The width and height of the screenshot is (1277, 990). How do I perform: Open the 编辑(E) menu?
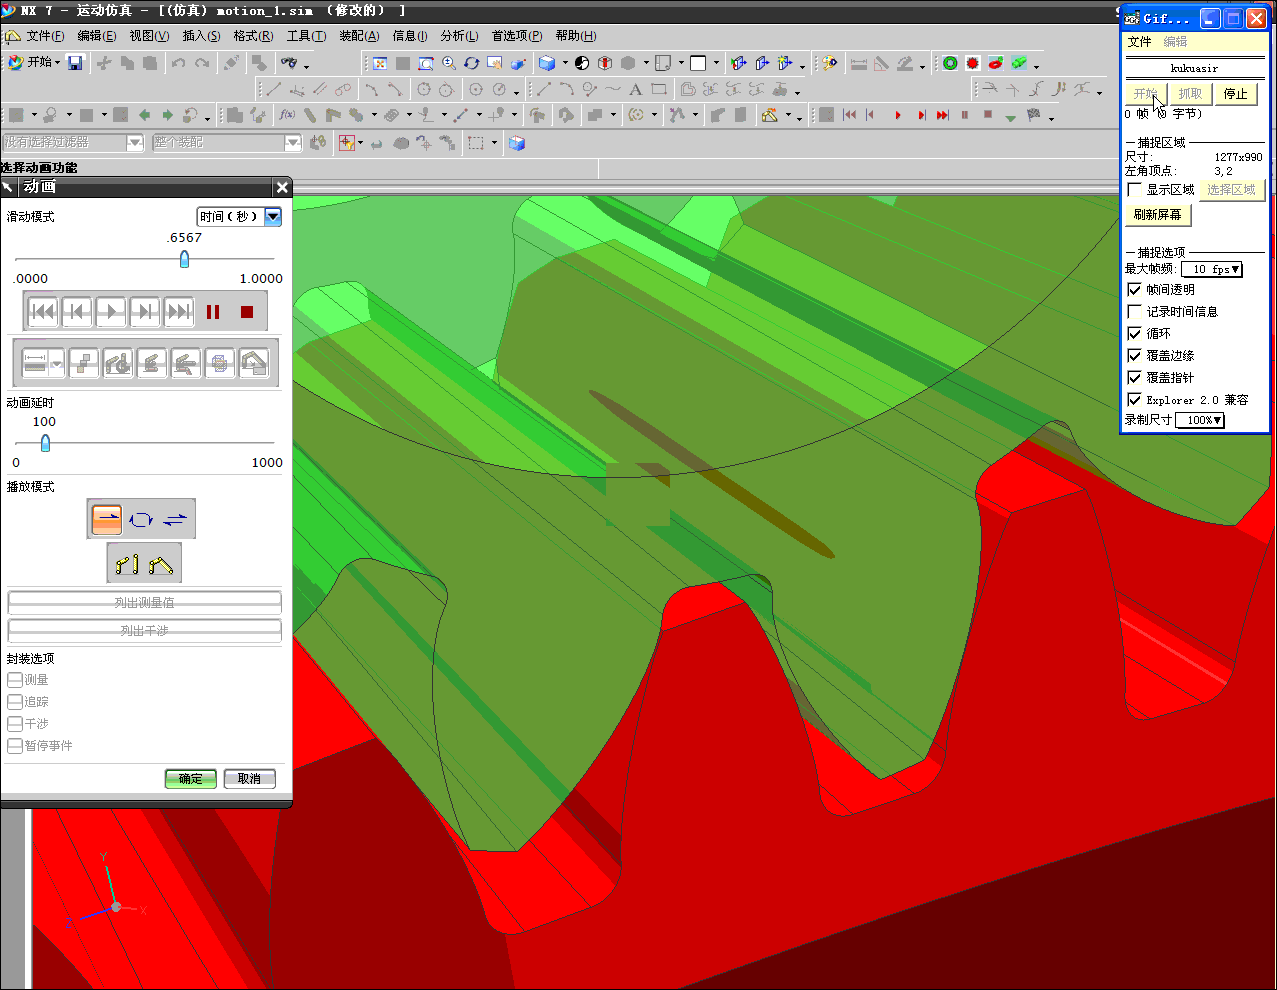(x=97, y=36)
